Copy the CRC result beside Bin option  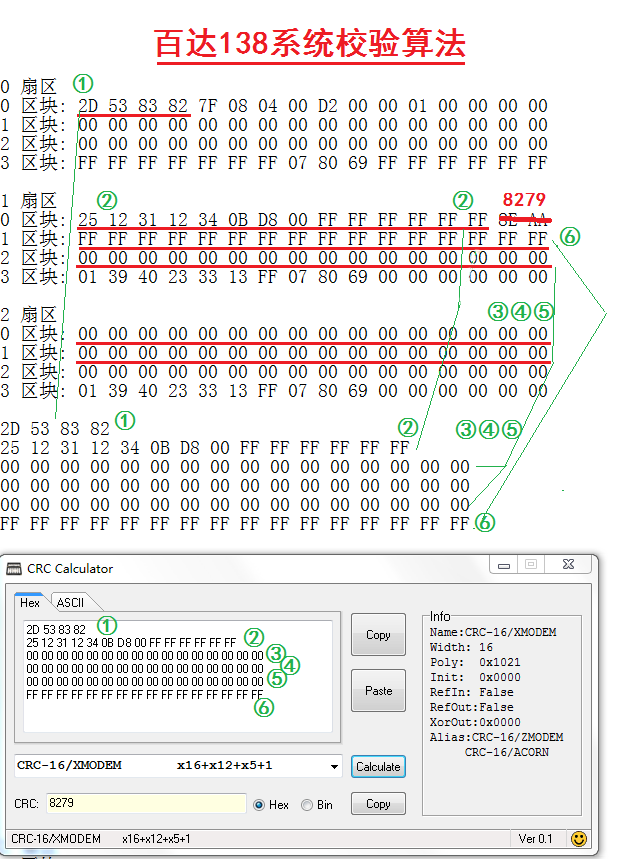tap(378, 804)
